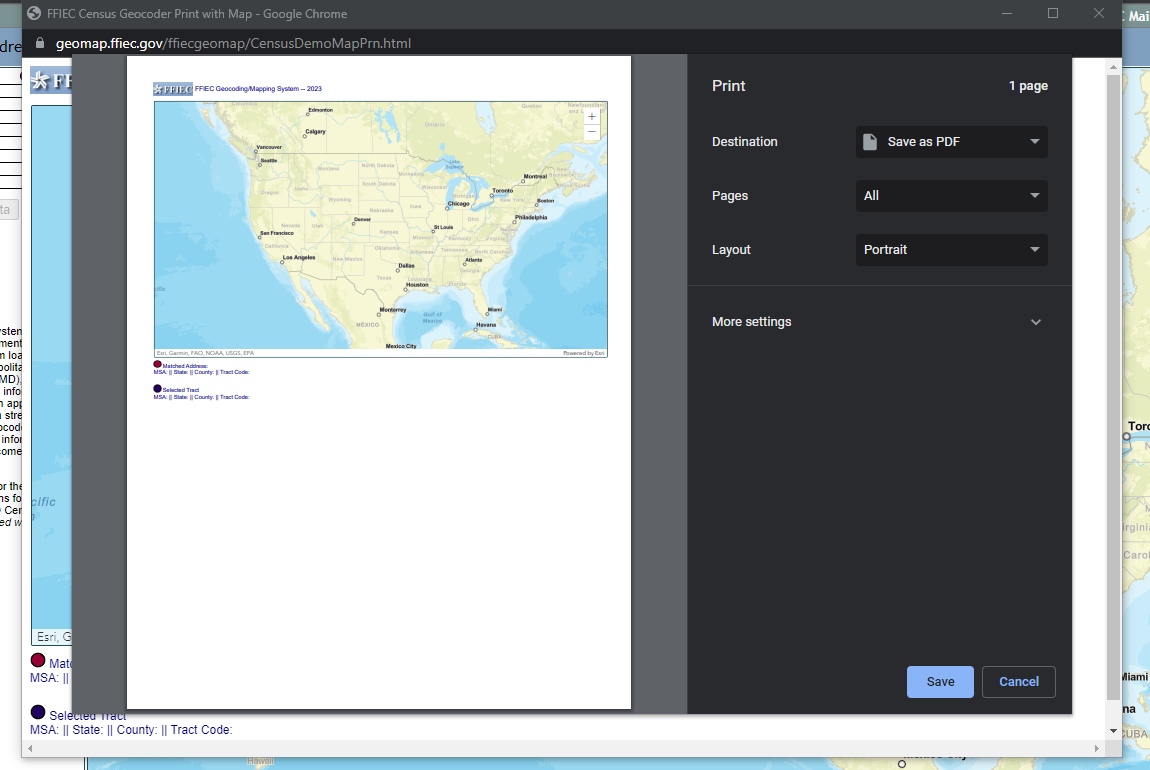Change Layout using the Portrait dropdown

[x=951, y=249]
